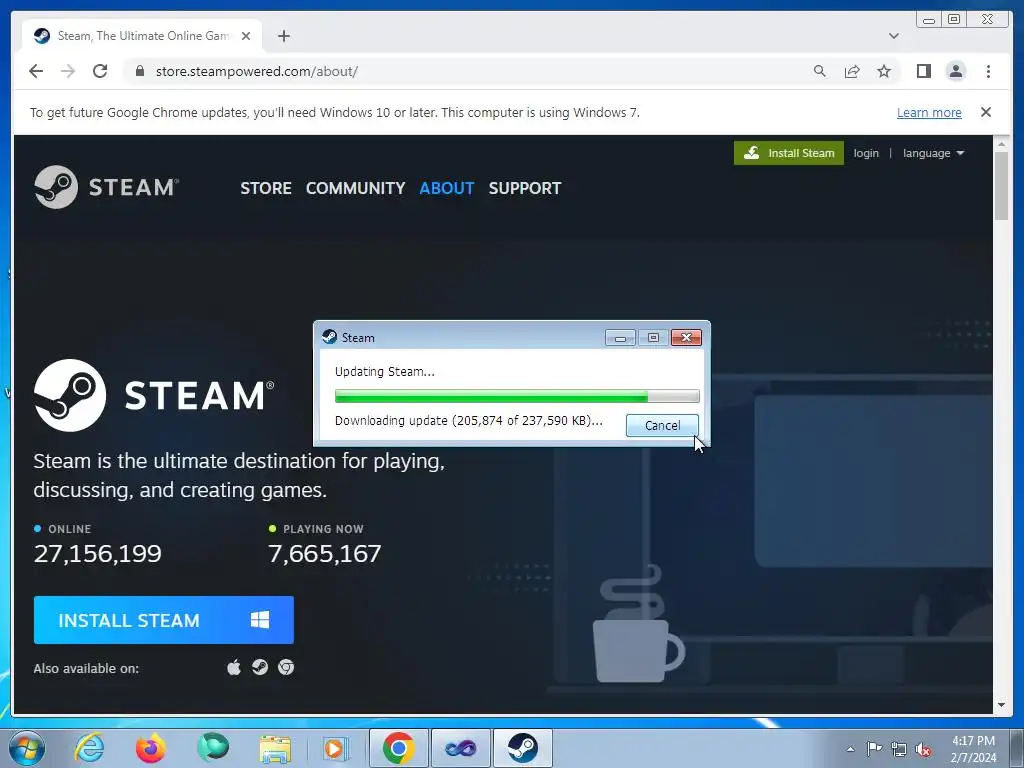Image resolution: width=1024 pixels, height=768 pixels.
Task: Open the muted volume tray icon
Action: (x=924, y=749)
